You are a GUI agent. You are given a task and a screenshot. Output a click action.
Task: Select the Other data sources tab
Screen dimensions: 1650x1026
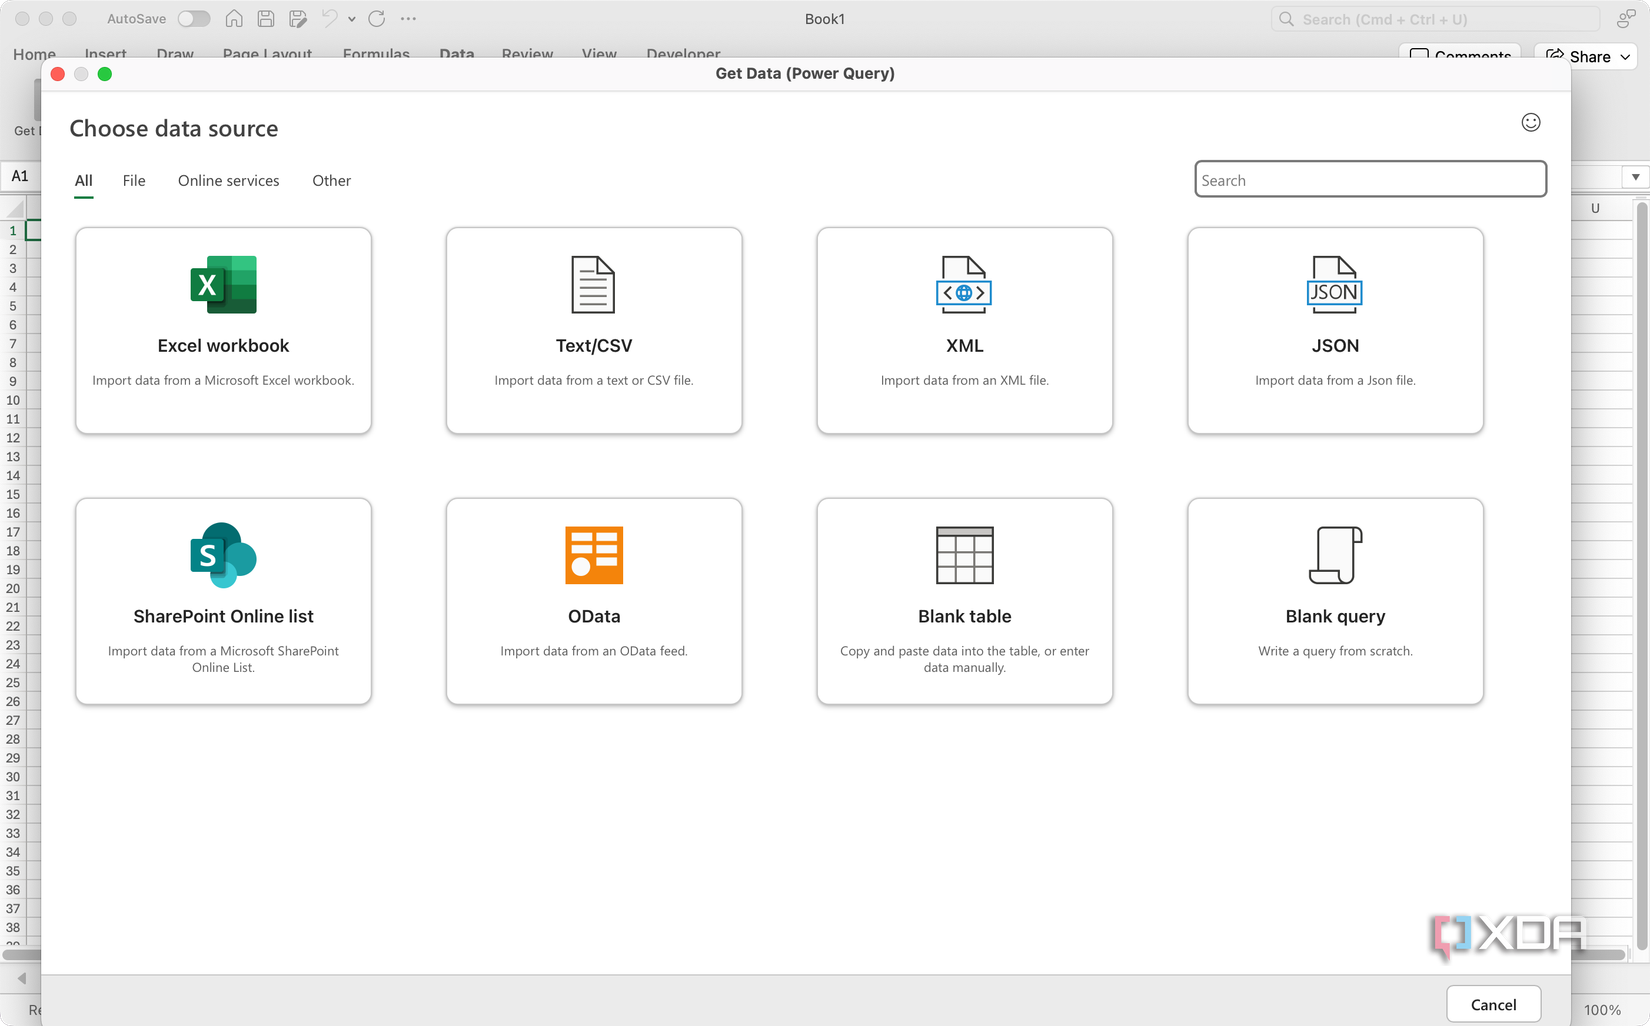(331, 180)
